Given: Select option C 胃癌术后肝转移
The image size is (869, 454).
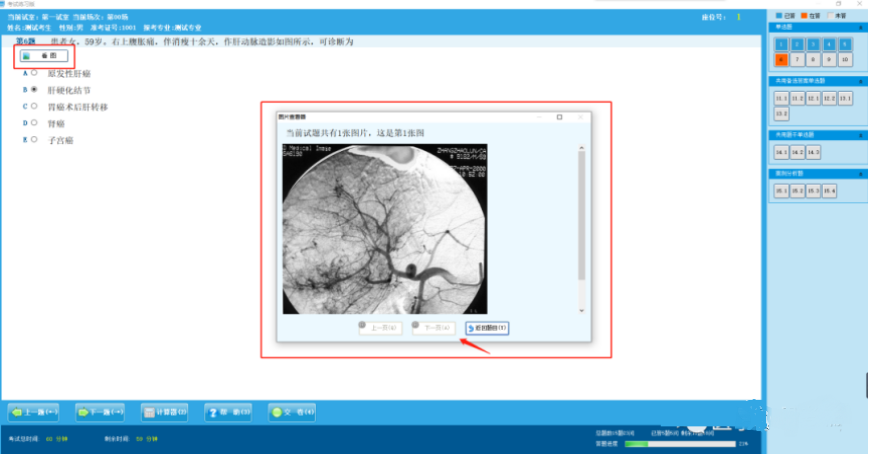Looking at the screenshot, I should pos(35,105).
